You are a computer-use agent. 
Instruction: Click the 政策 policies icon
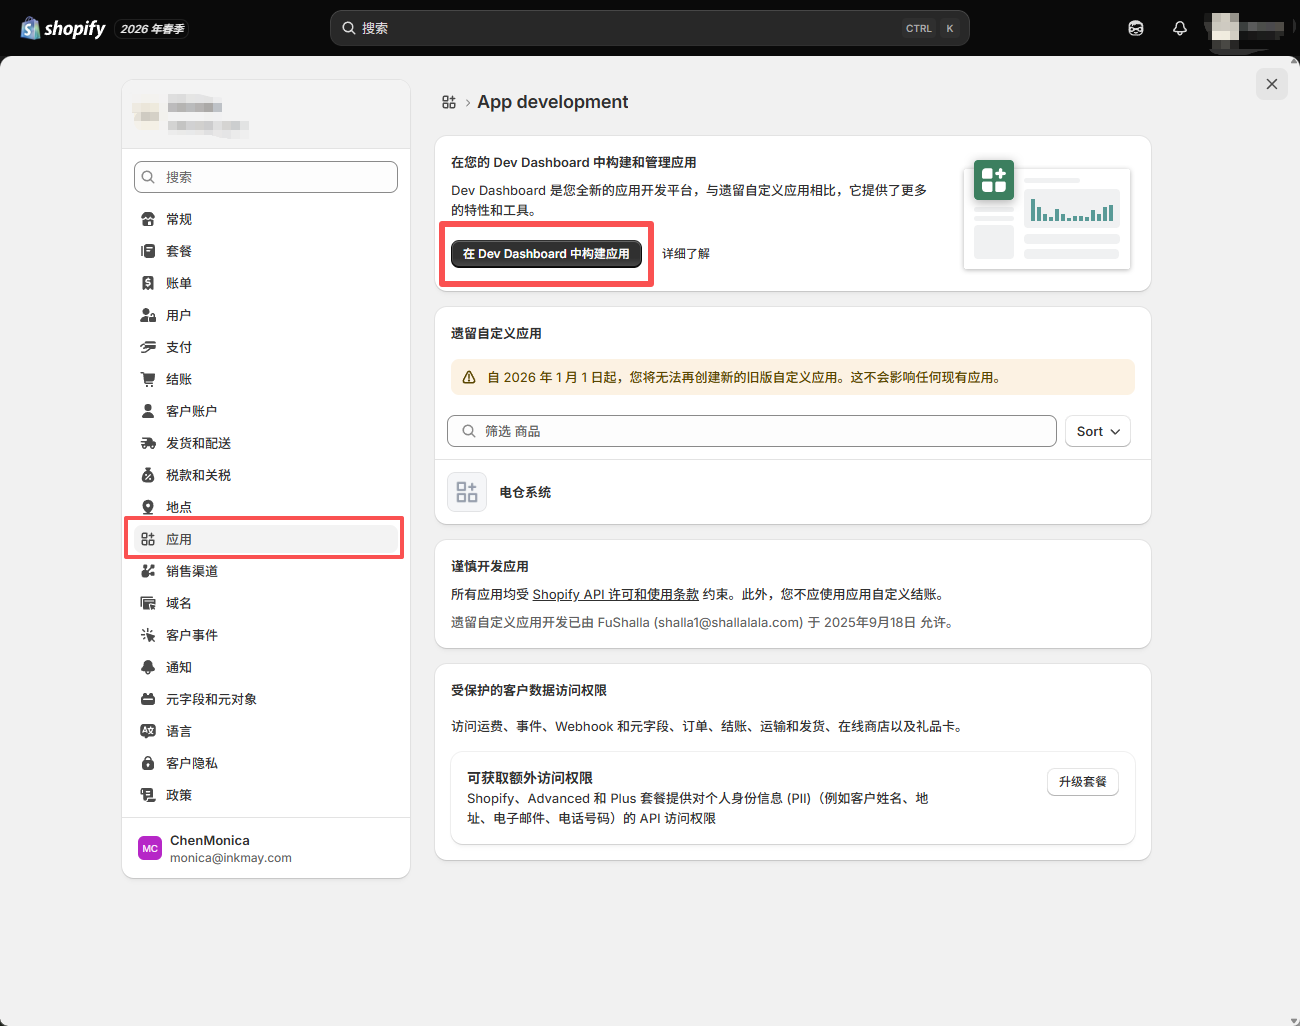coord(148,795)
